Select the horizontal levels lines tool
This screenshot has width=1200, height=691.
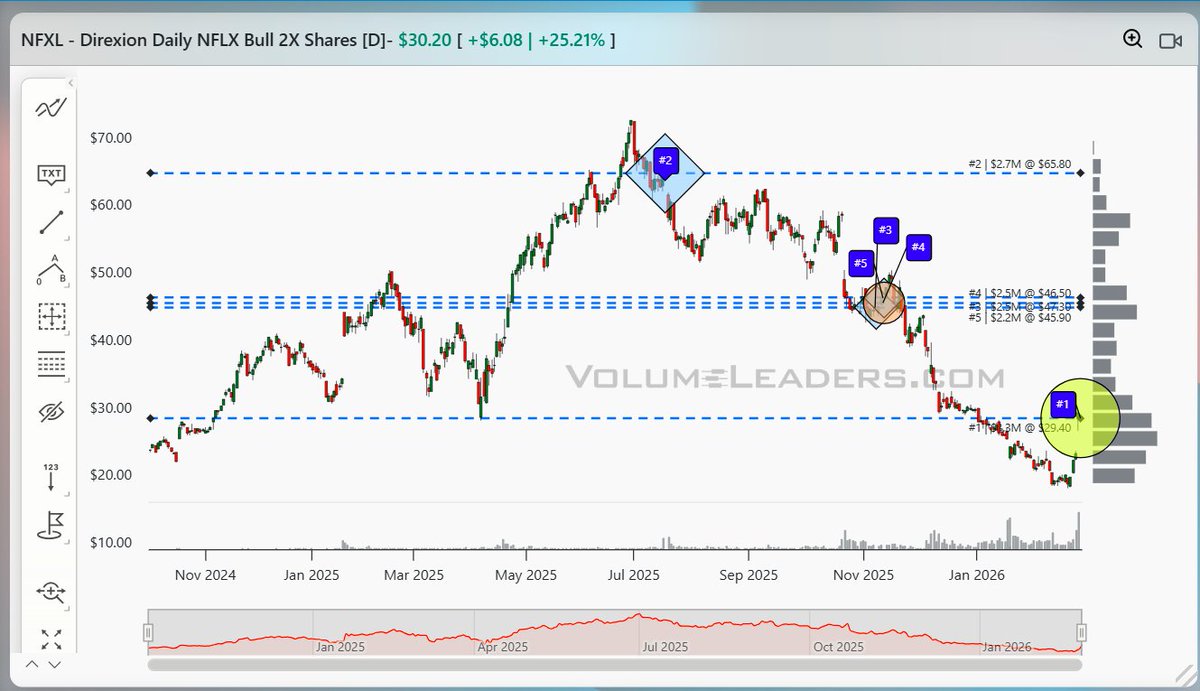[51, 364]
